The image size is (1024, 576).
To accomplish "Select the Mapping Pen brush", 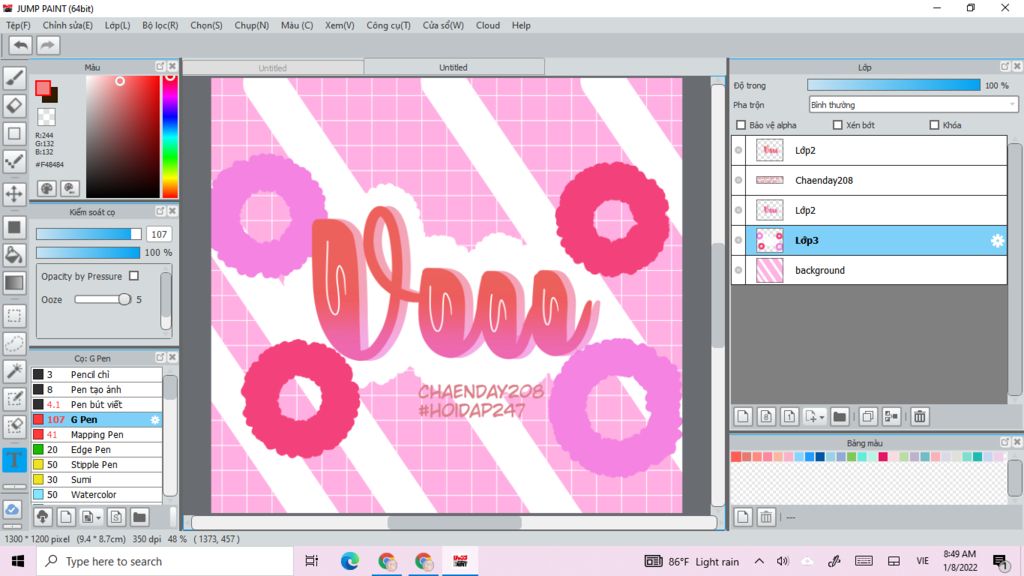I will 97,434.
